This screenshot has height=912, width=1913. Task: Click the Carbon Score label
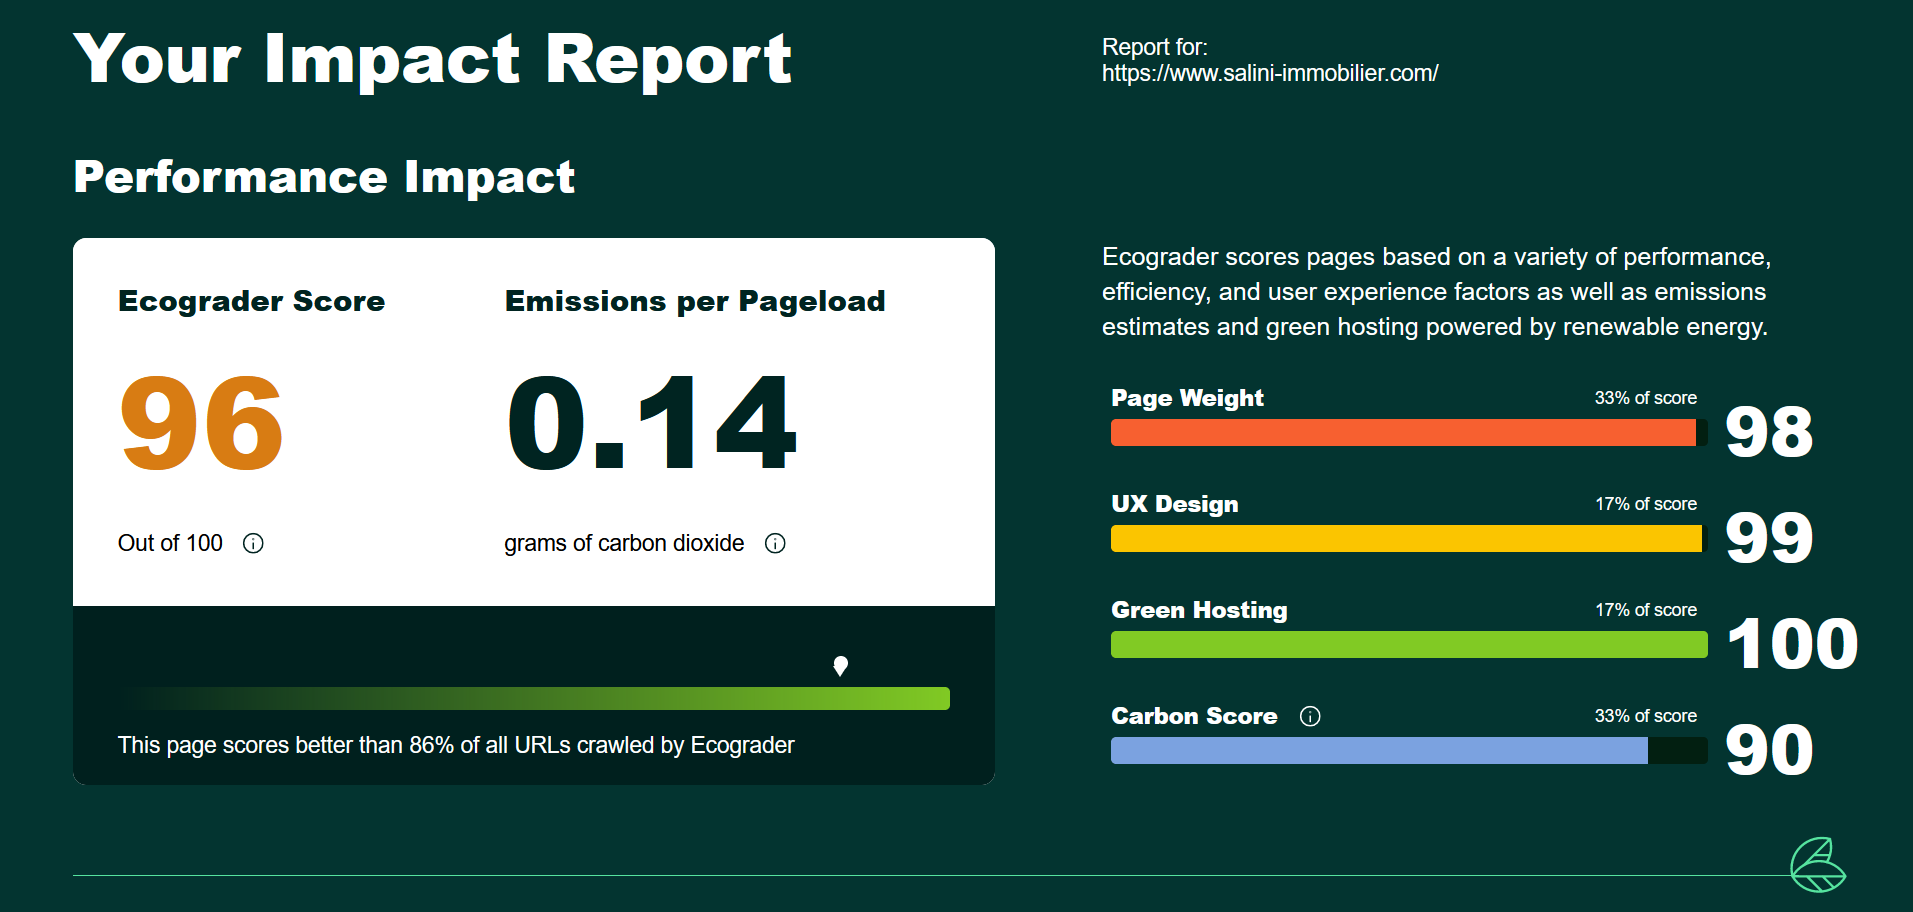click(x=1194, y=716)
